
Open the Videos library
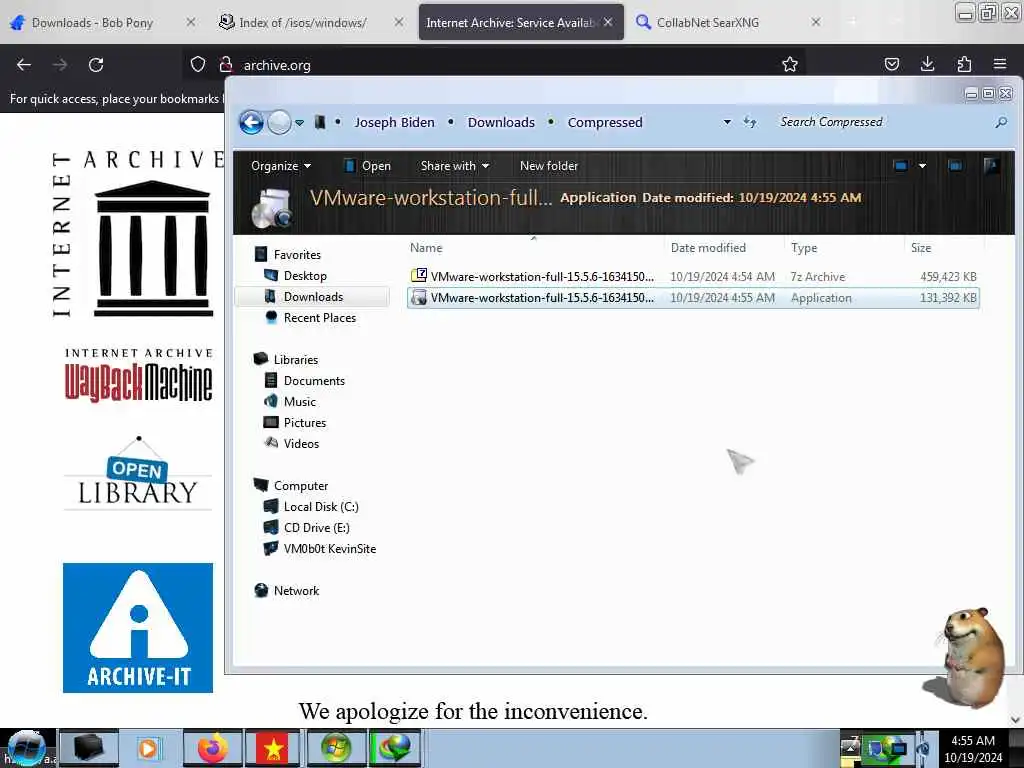[x=301, y=443]
